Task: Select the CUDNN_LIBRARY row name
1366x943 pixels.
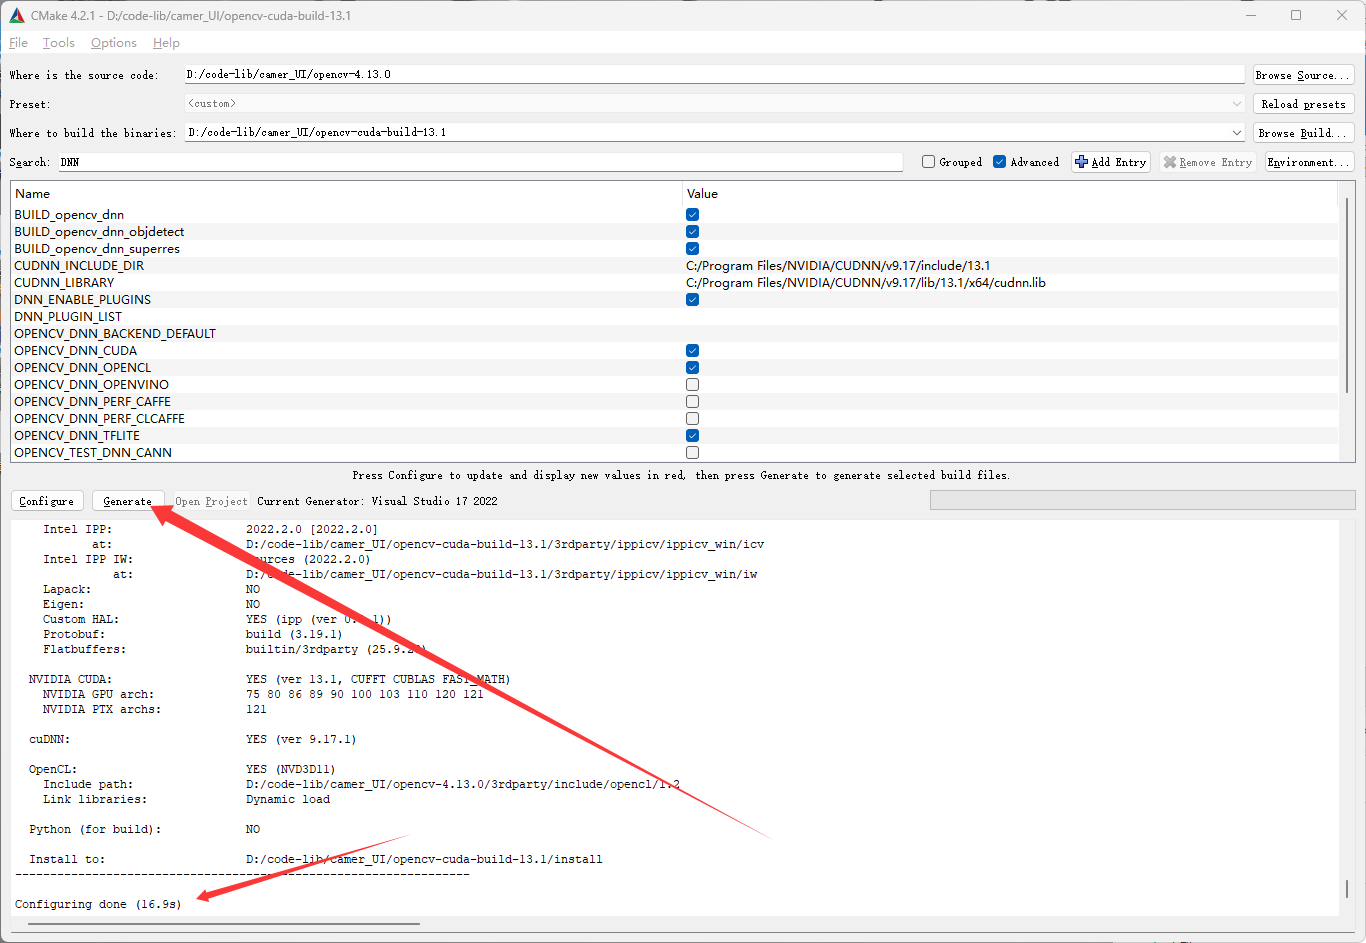Action: point(64,283)
